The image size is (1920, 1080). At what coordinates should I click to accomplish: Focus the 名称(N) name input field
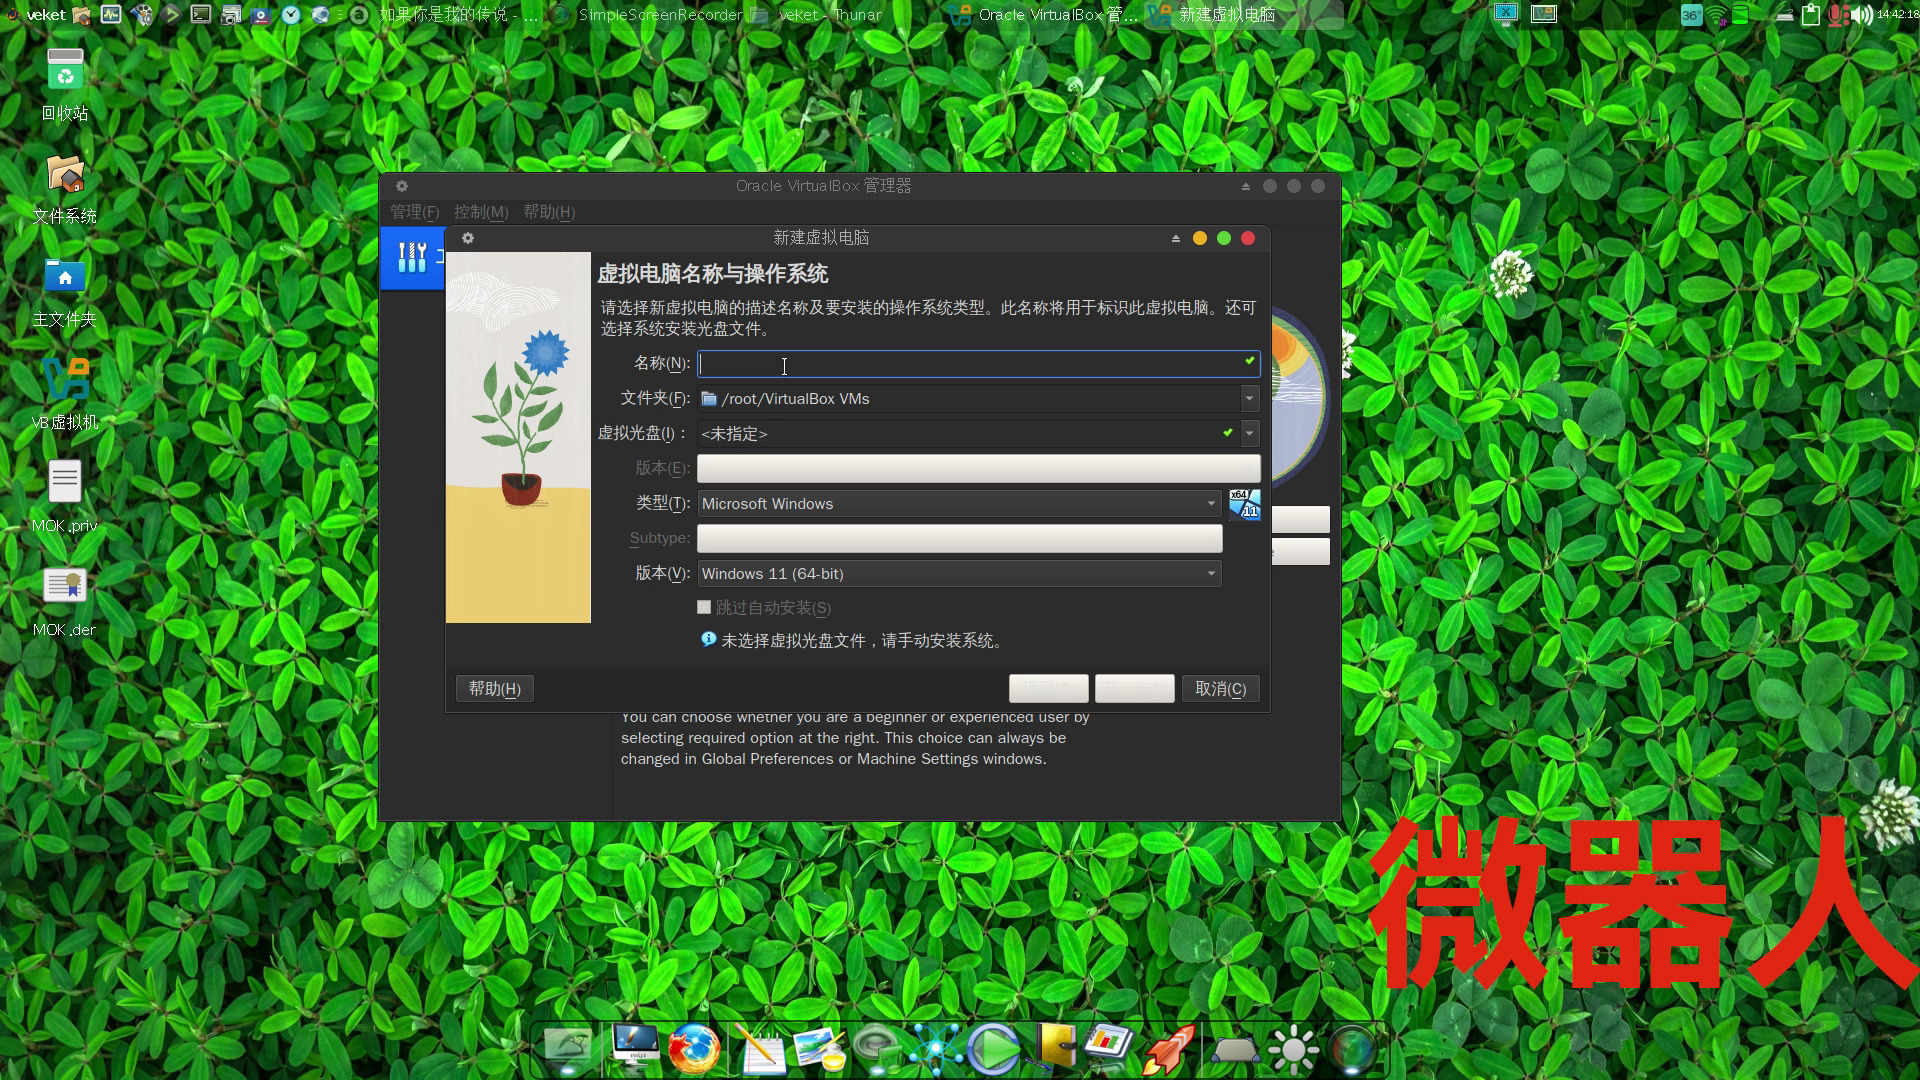(978, 363)
